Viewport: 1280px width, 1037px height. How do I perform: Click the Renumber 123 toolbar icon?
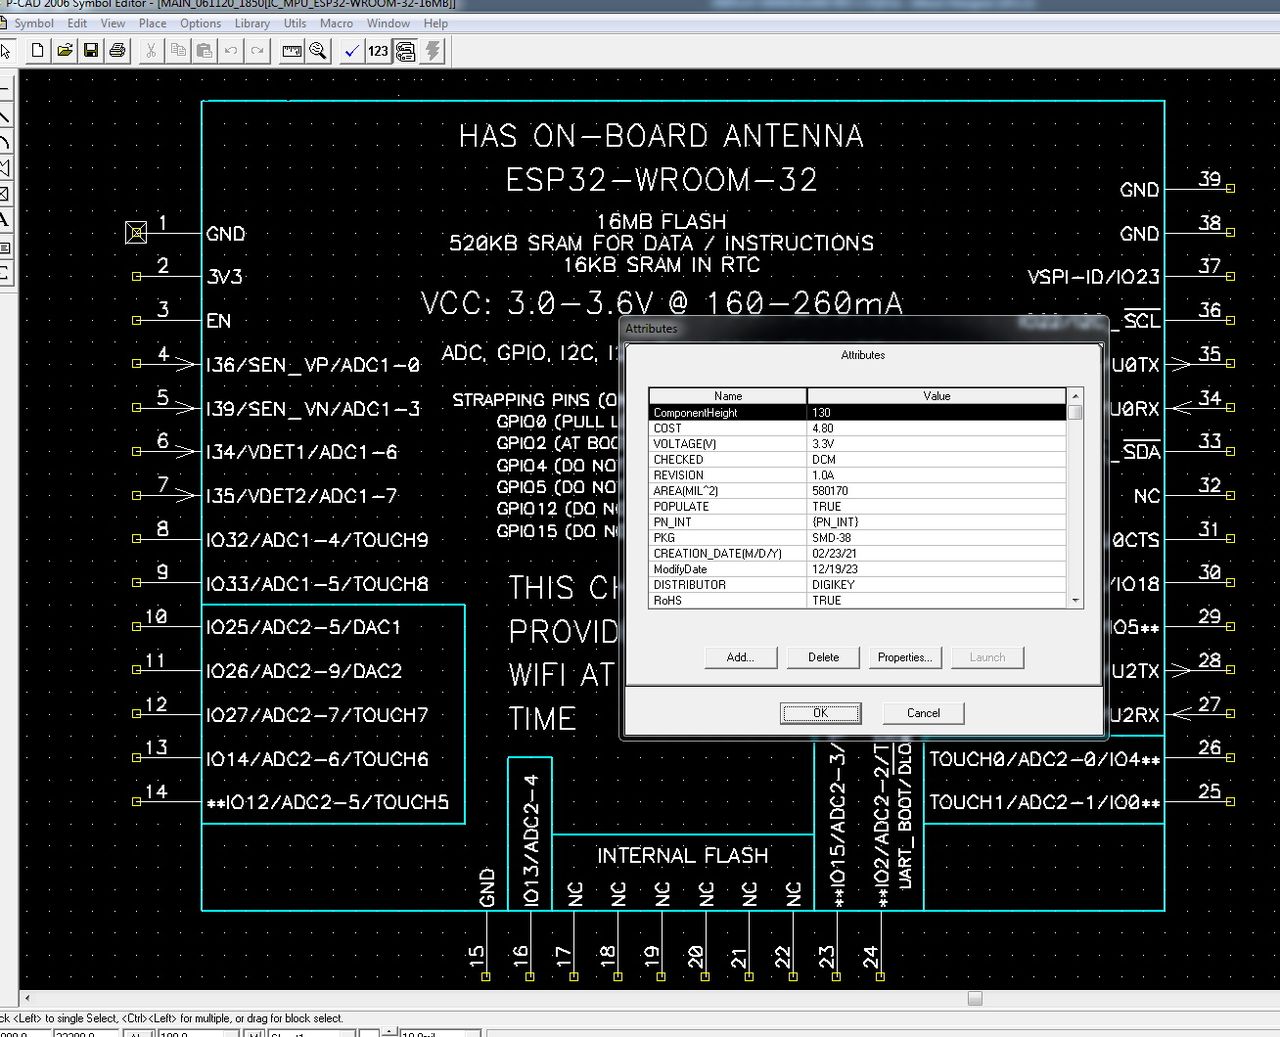pyautogui.click(x=378, y=50)
